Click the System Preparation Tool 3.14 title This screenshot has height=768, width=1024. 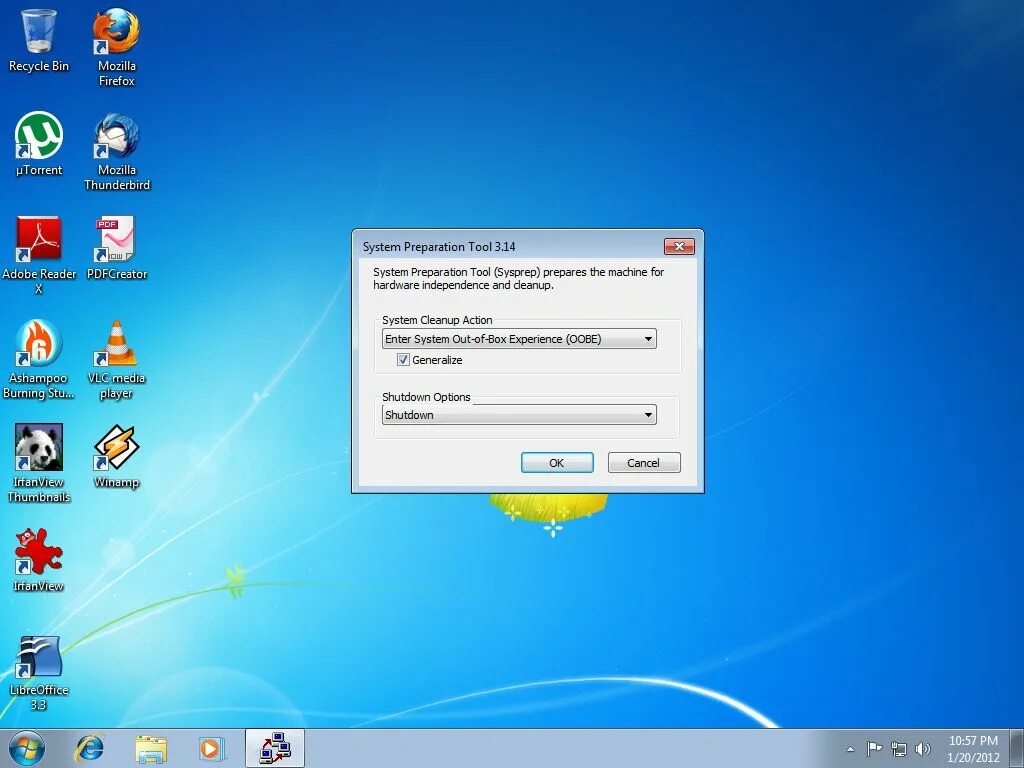pos(439,247)
